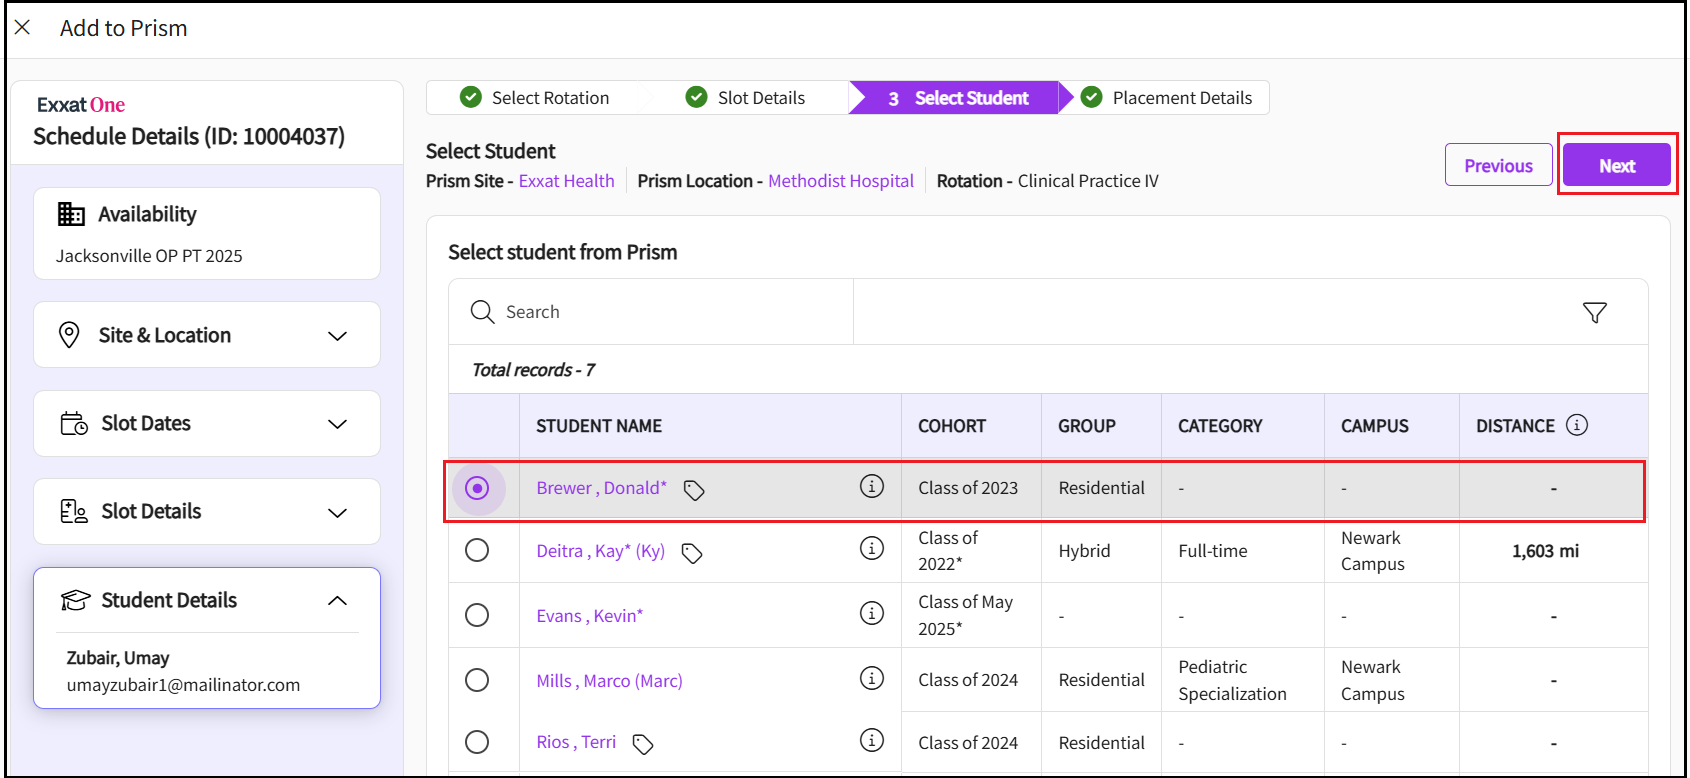Click the student Search field
The width and height of the screenshot is (1690, 778).
coord(650,312)
